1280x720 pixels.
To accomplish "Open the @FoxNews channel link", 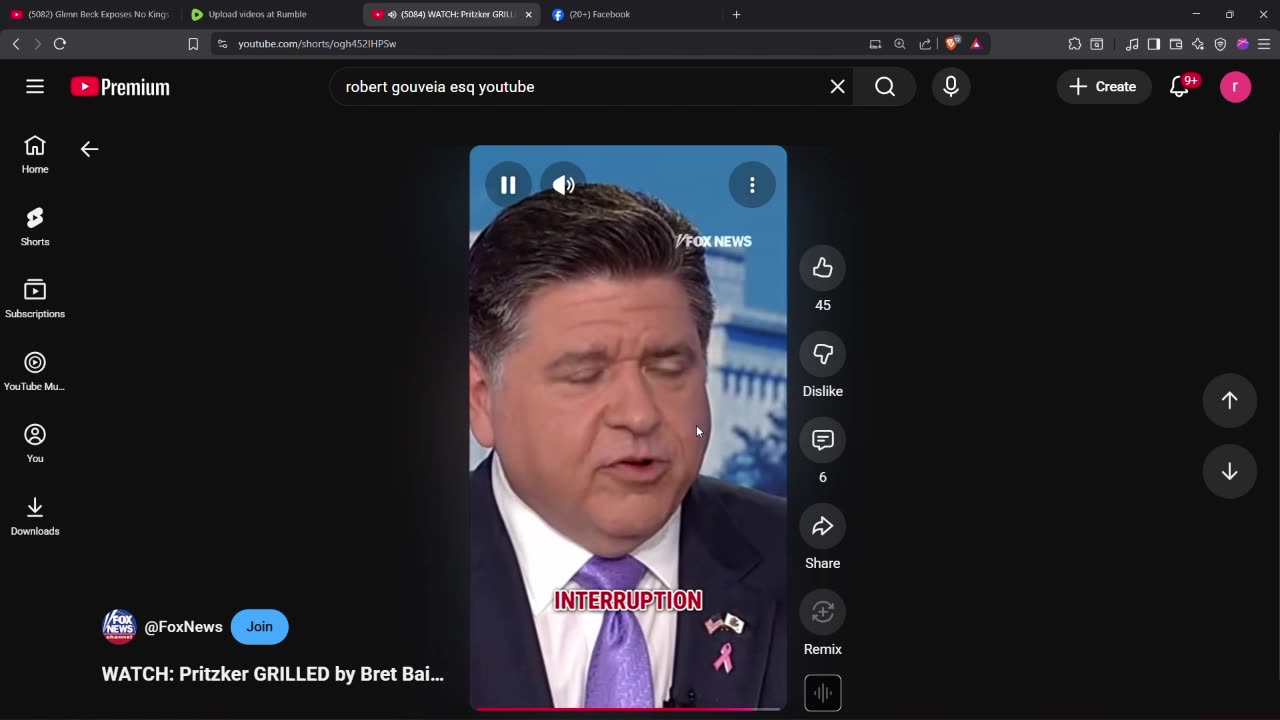I will pyautogui.click(x=183, y=627).
